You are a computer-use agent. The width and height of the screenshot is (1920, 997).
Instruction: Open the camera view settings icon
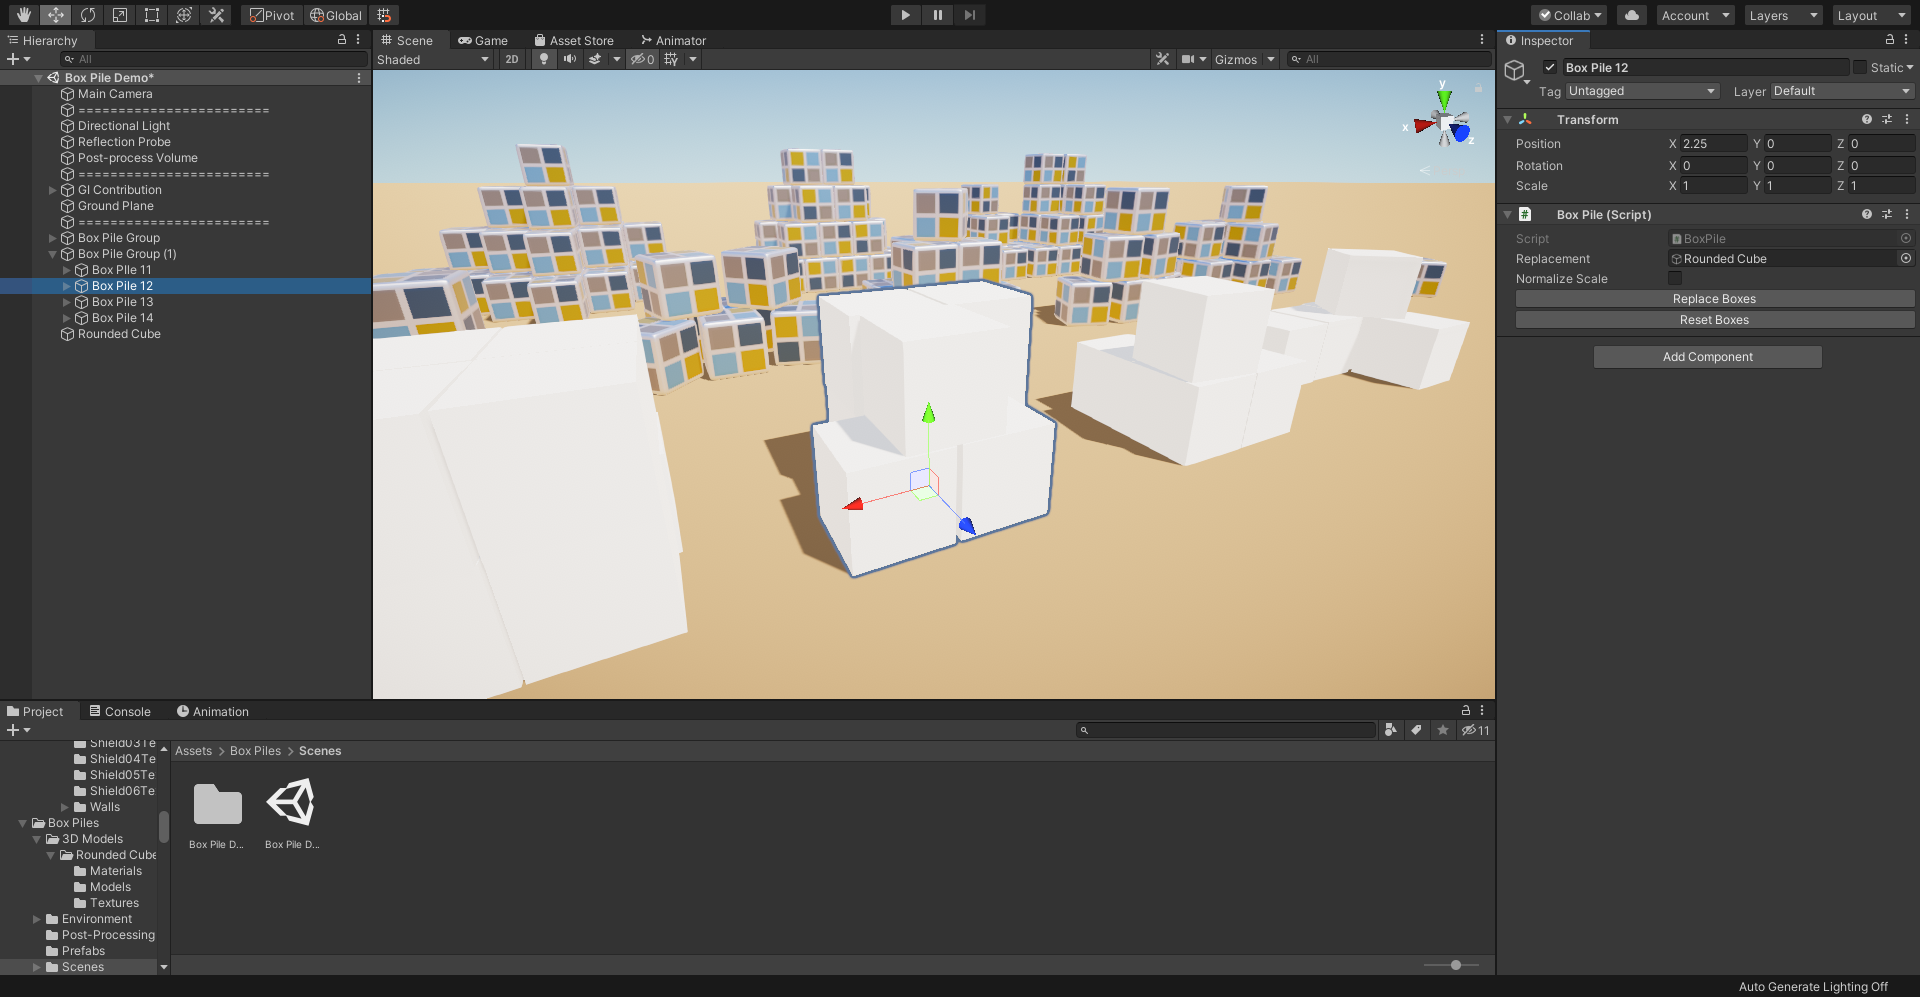point(1190,59)
